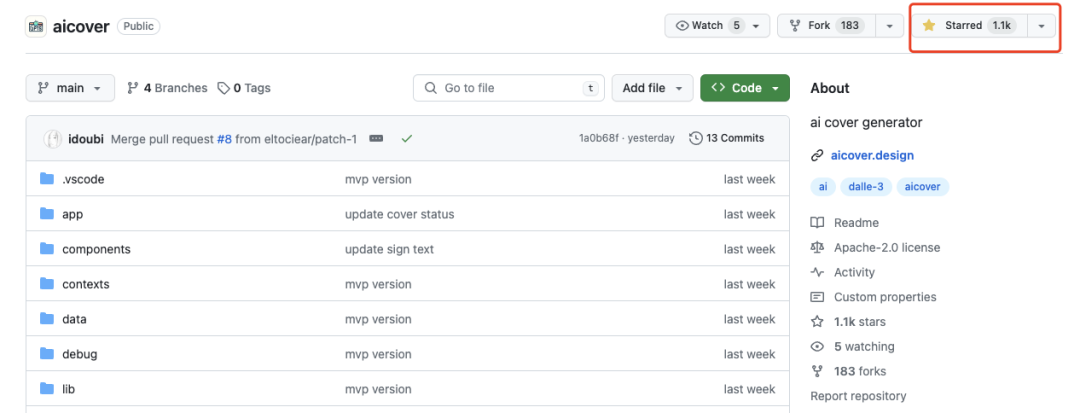Open the 5 watching link
The width and height of the screenshot is (1080, 413).
coord(864,347)
